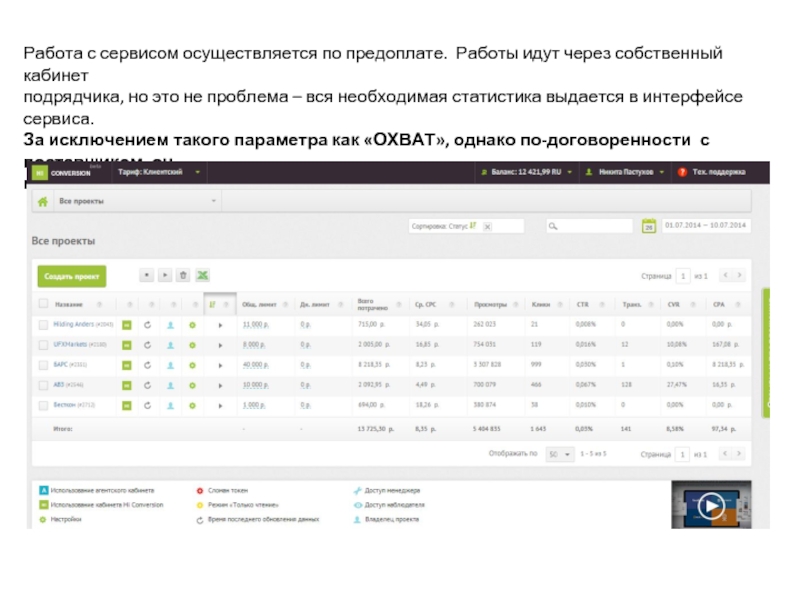Click the play button in projects toolbar
The image size is (800, 600).
click(165, 275)
